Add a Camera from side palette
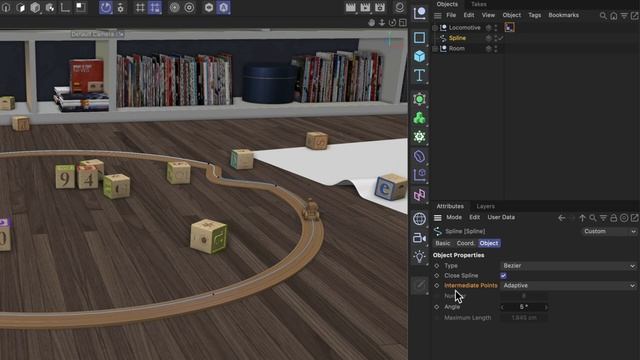Screen dimensions: 640x360 [419, 238]
